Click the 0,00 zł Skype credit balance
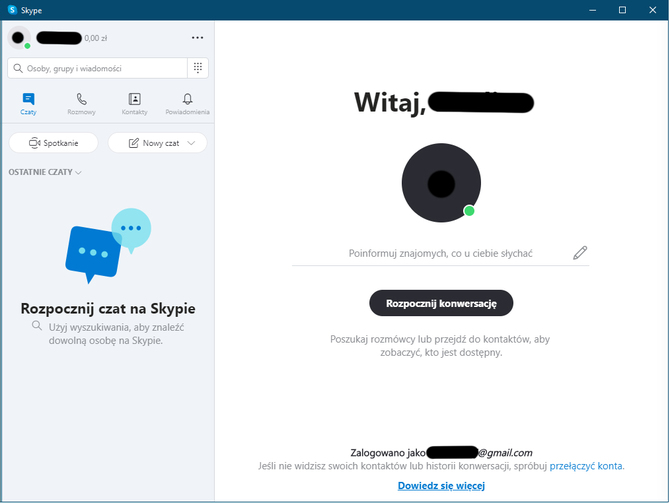670x503 pixels. click(x=96, y=38)
